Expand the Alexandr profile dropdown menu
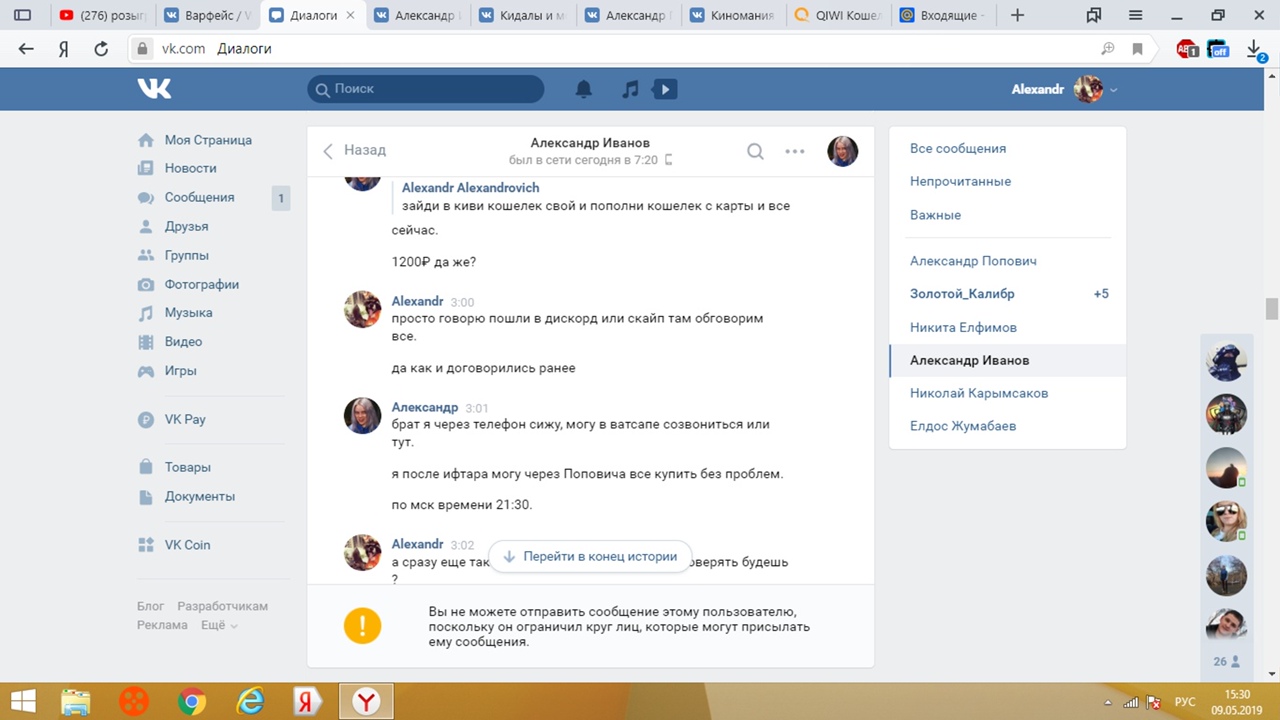This screenshot has height=720, width=1280. click(x=1113, y=90)
